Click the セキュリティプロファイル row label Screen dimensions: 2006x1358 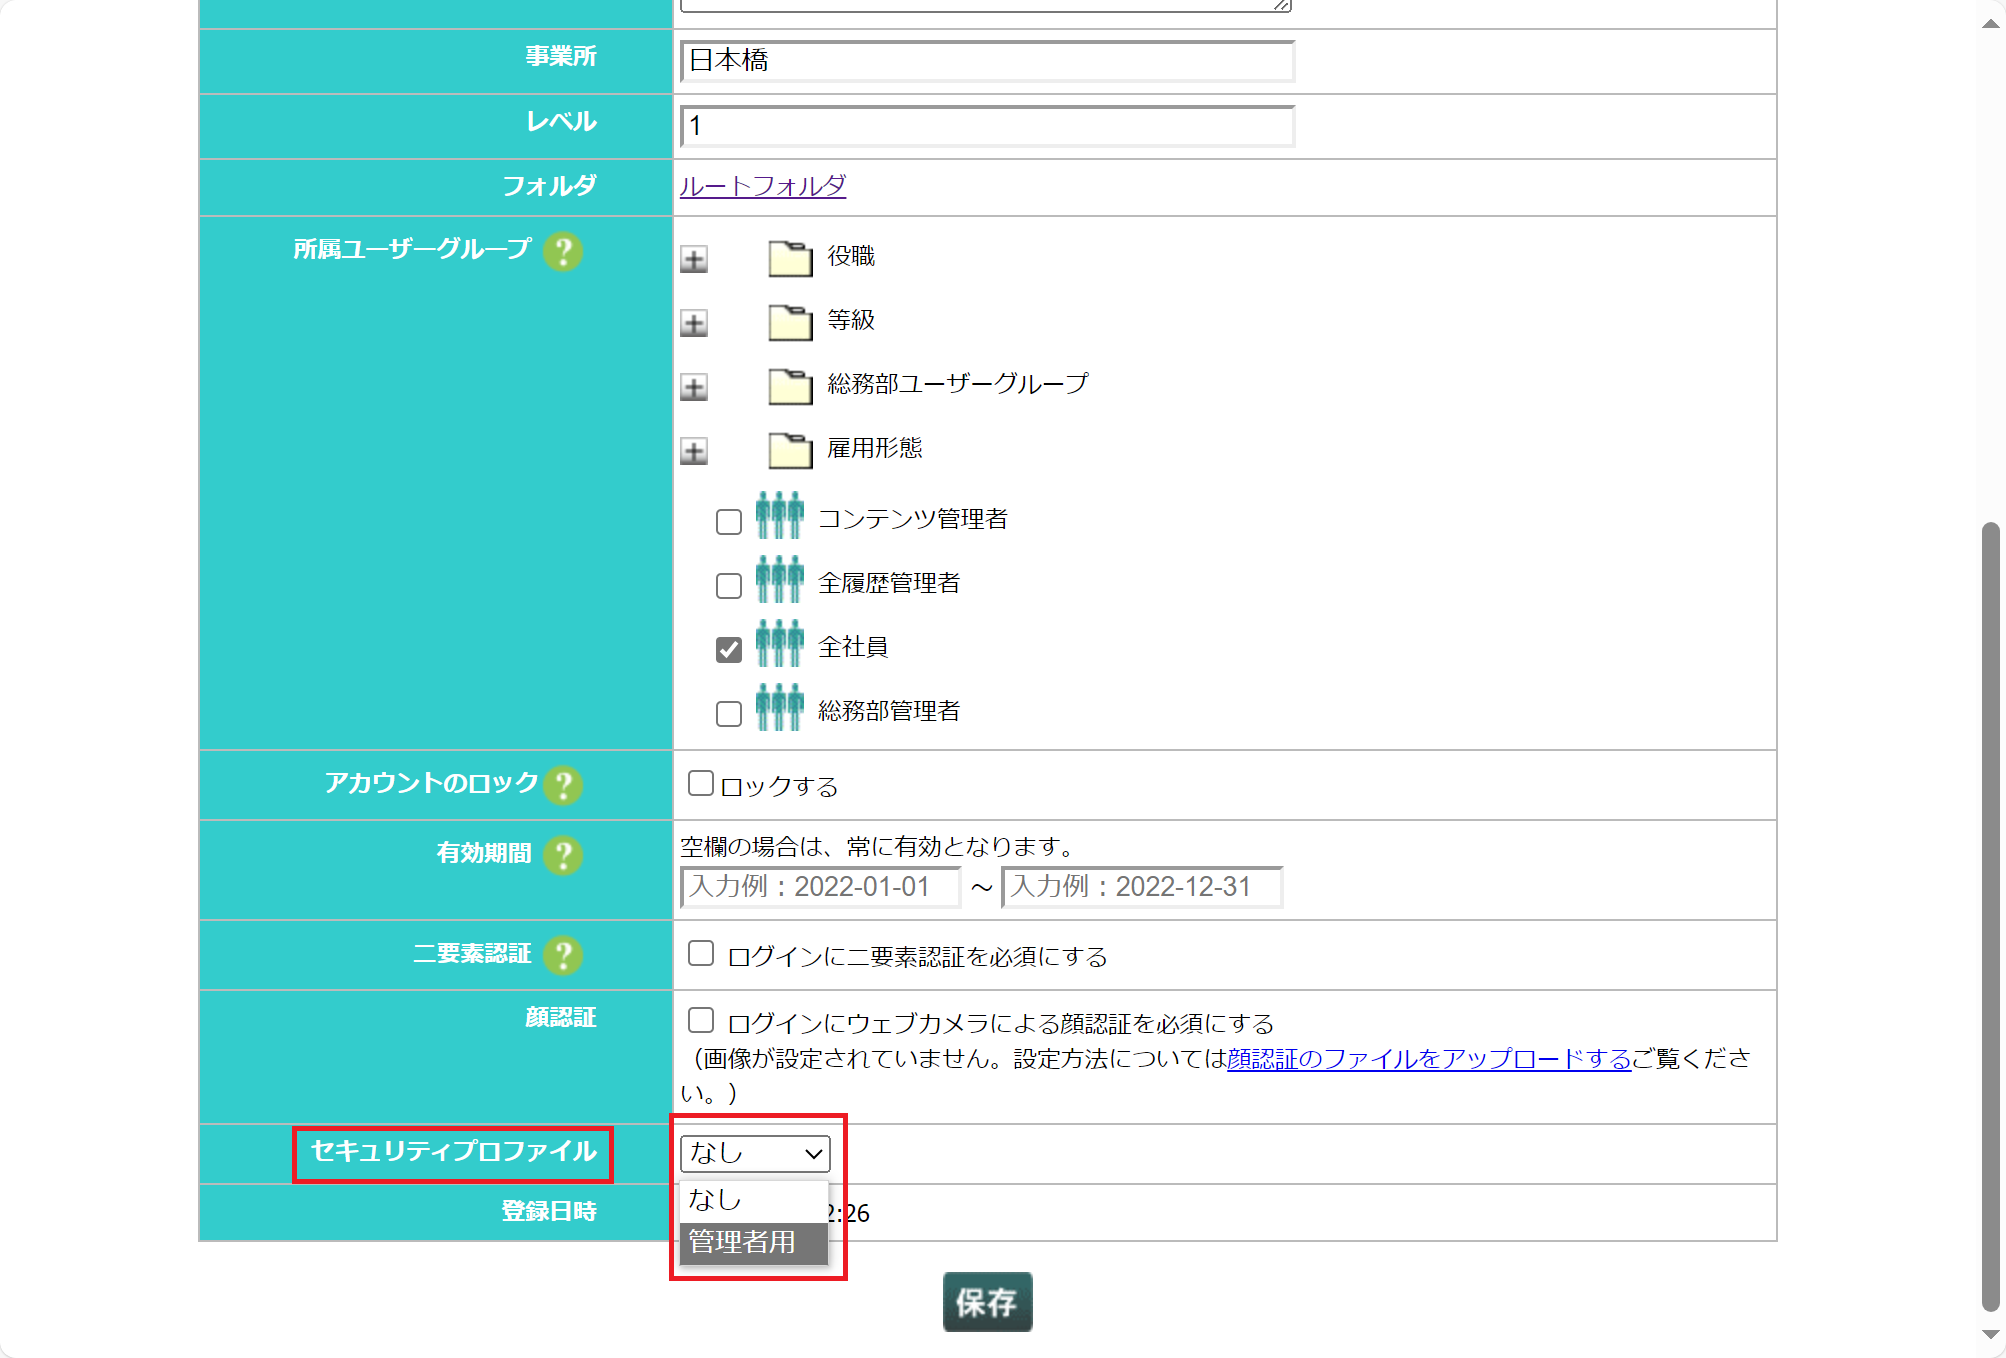pos(454,1152)
